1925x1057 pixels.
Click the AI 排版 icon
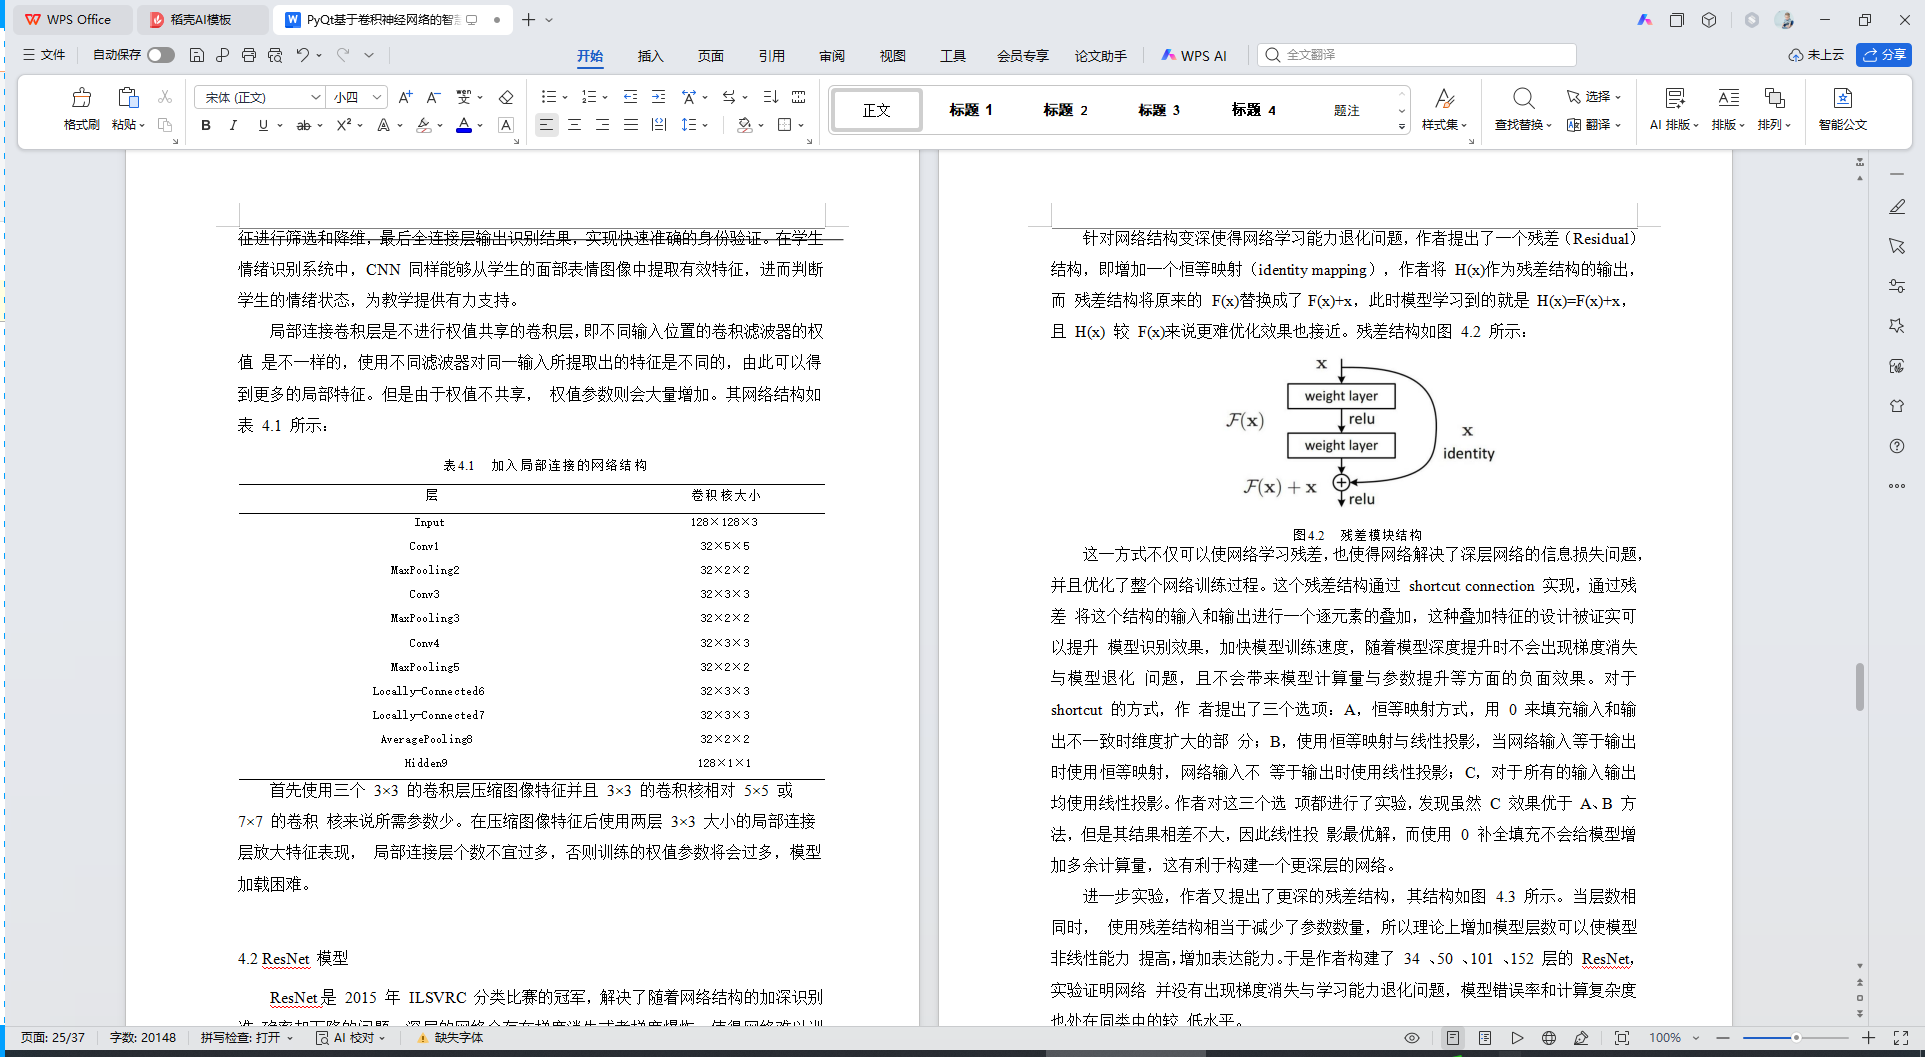point(1675,98)
